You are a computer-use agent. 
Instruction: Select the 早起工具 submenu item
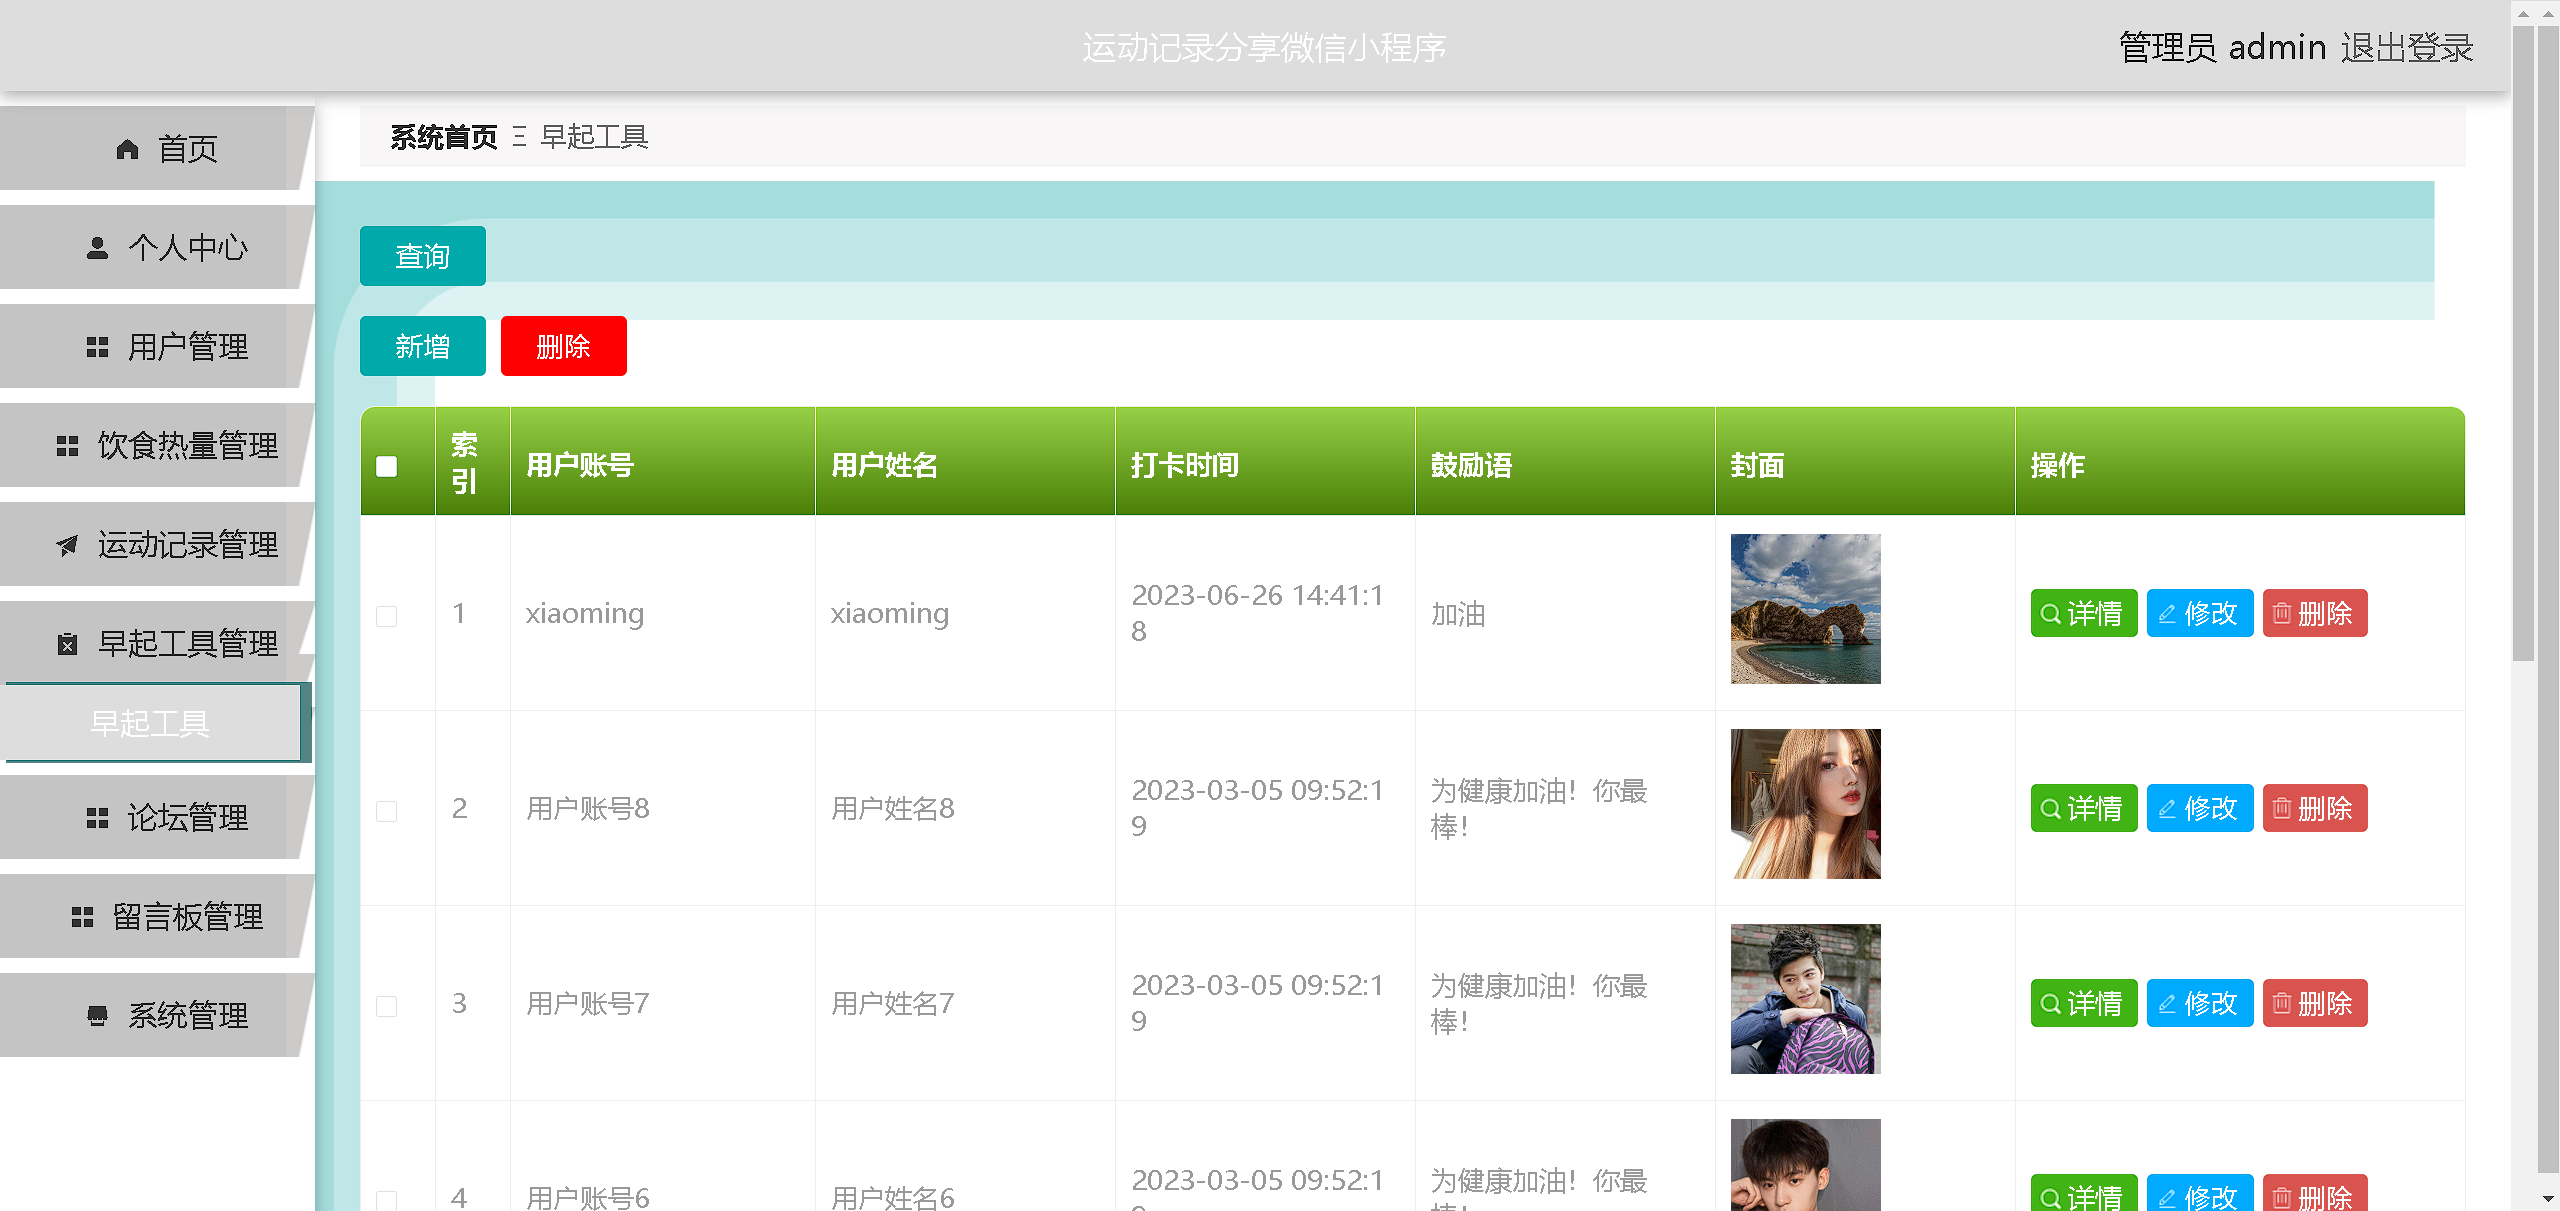[x=150, y=723]
